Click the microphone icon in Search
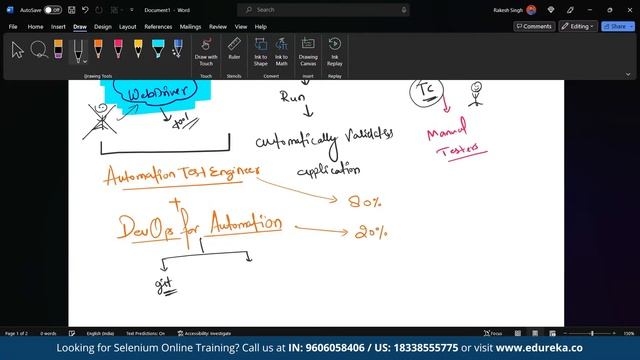Viewport: 640px width, 360px height. point(404,10)
